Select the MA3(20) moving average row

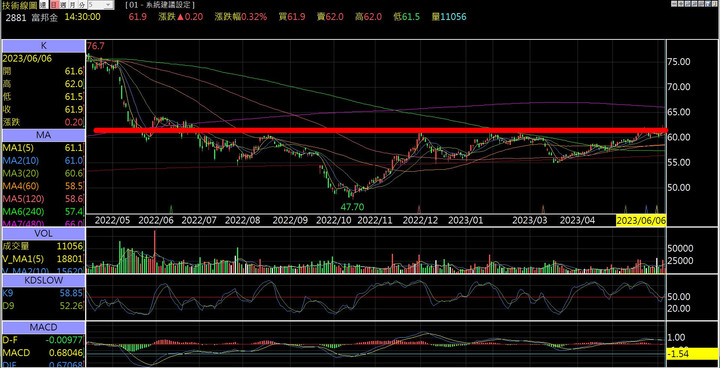44,174
